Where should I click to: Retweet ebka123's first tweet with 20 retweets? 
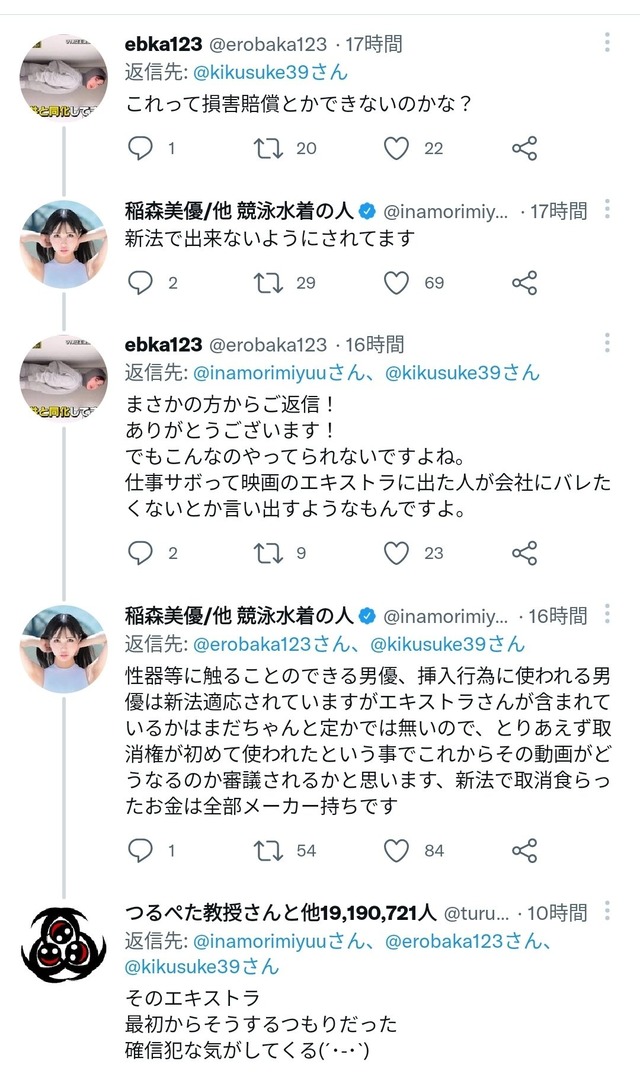pos(266,148)
